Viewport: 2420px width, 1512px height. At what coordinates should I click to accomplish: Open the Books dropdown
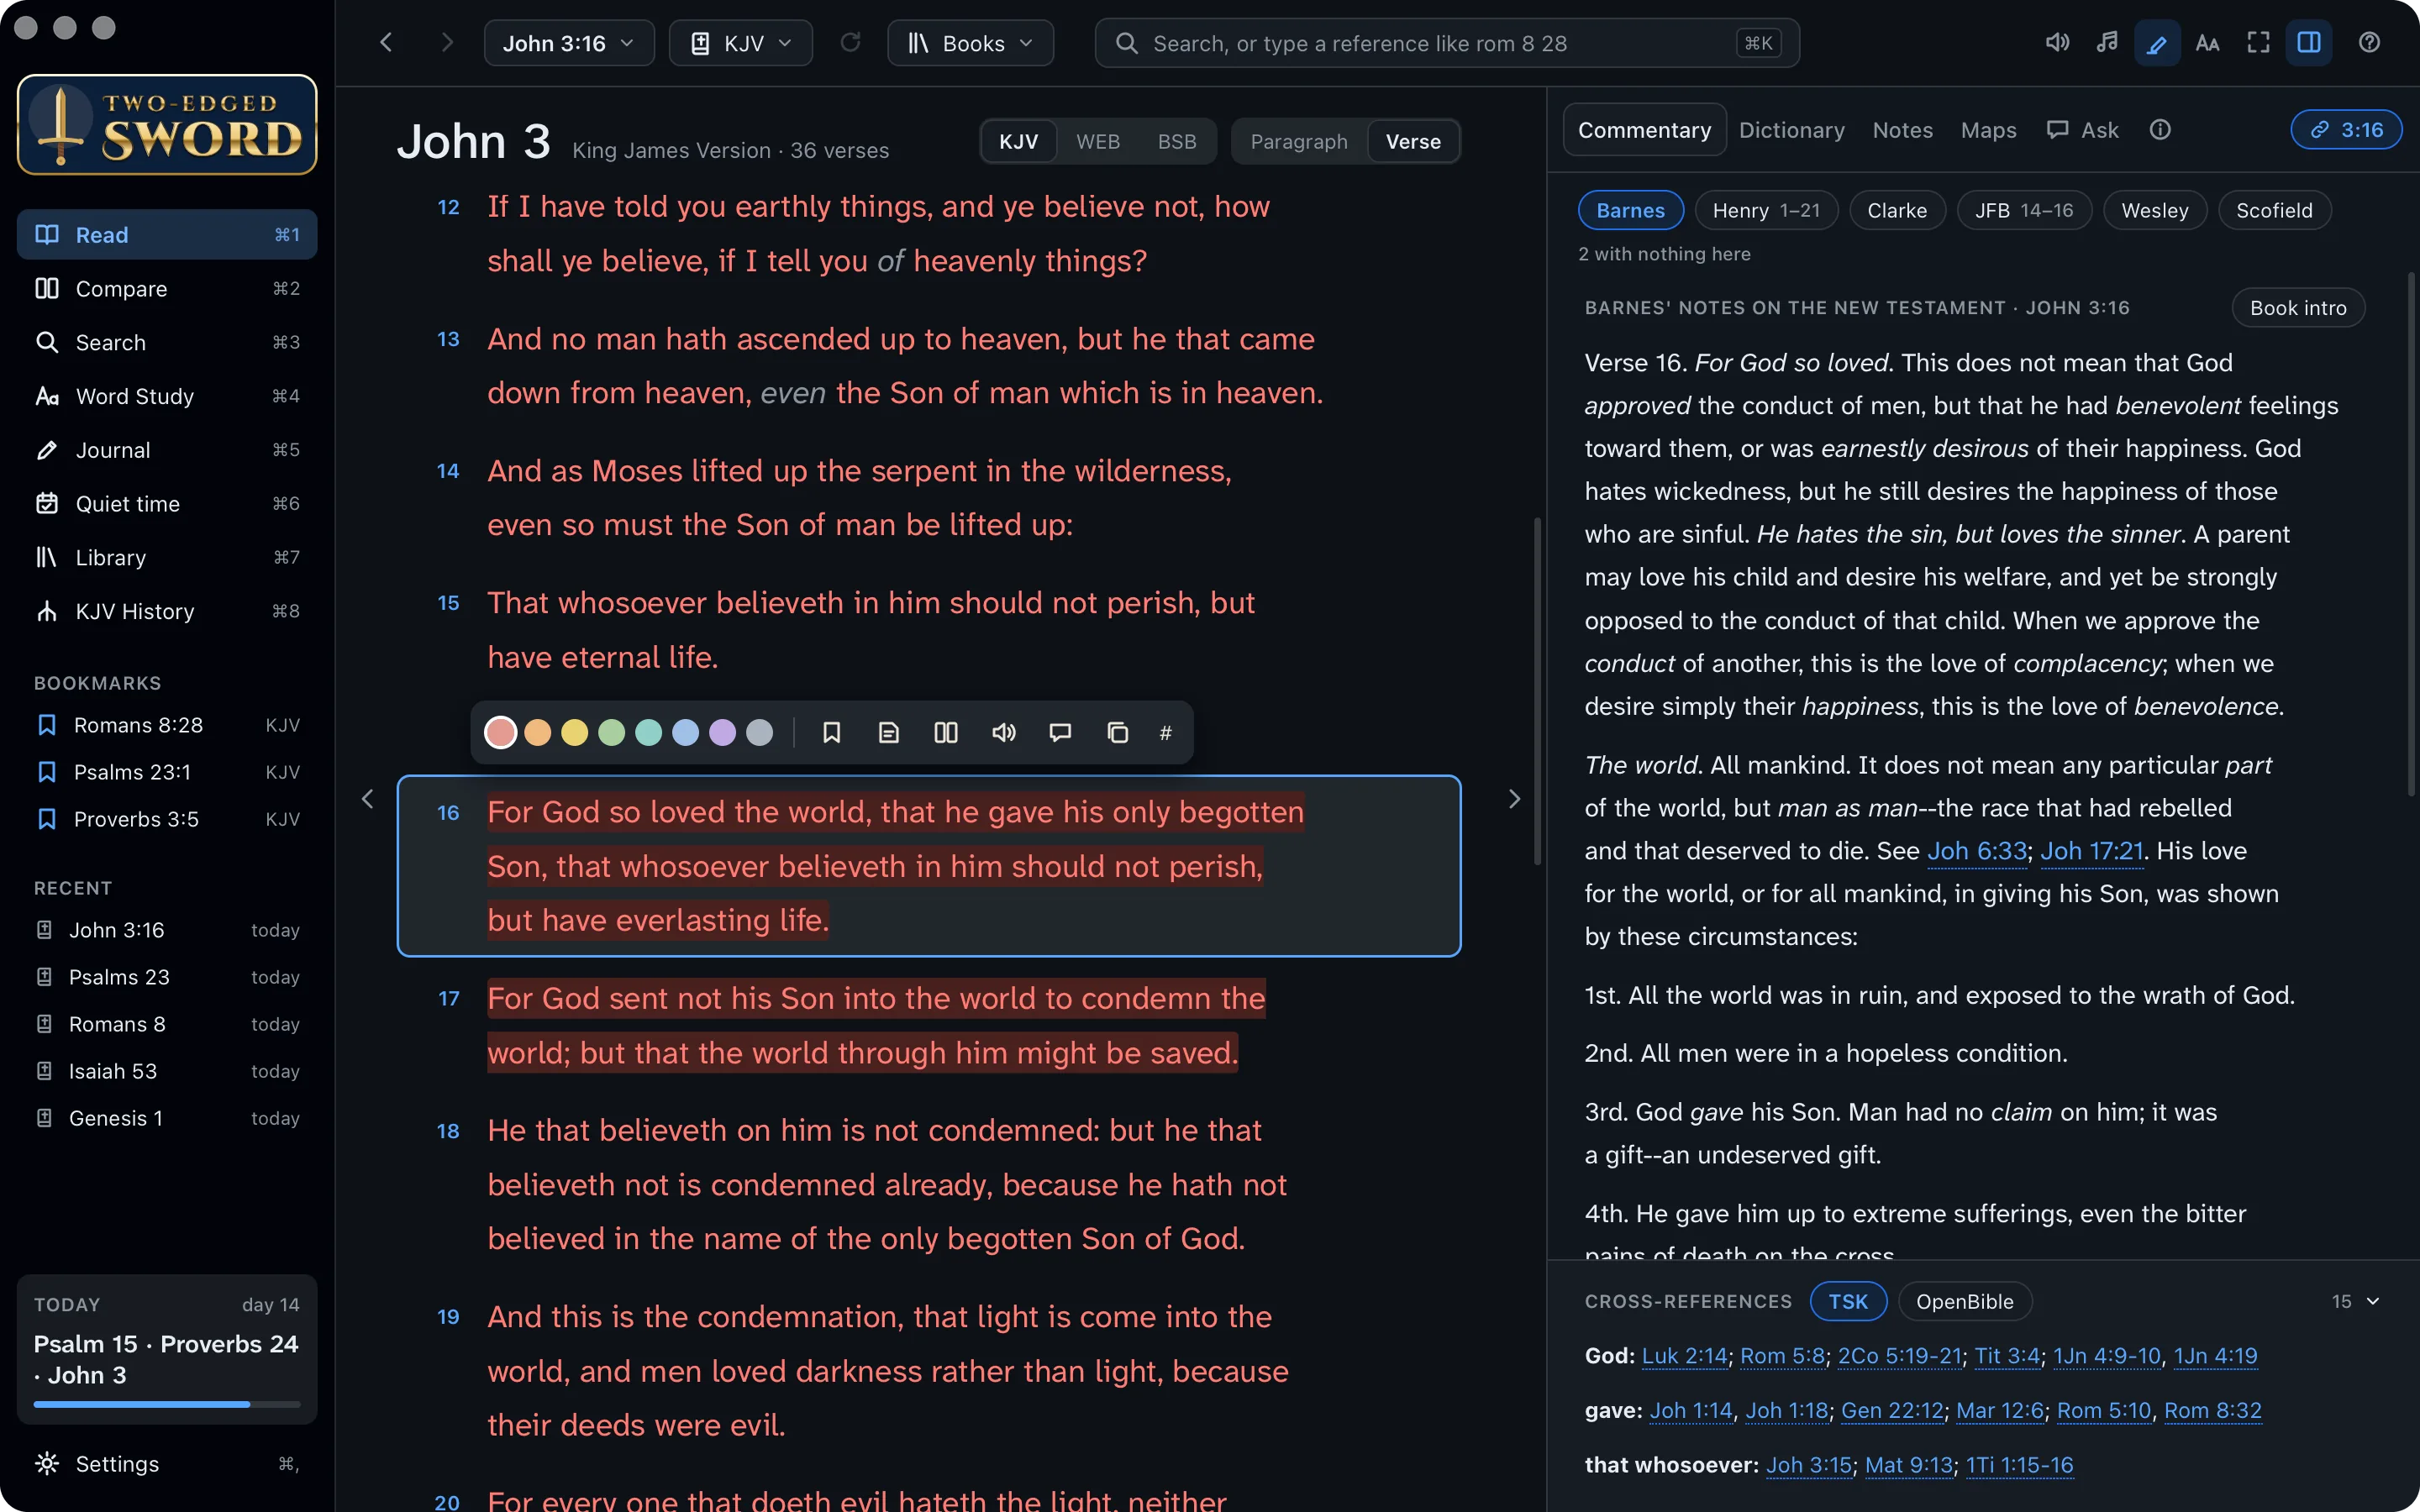click(x=970, y=43)
